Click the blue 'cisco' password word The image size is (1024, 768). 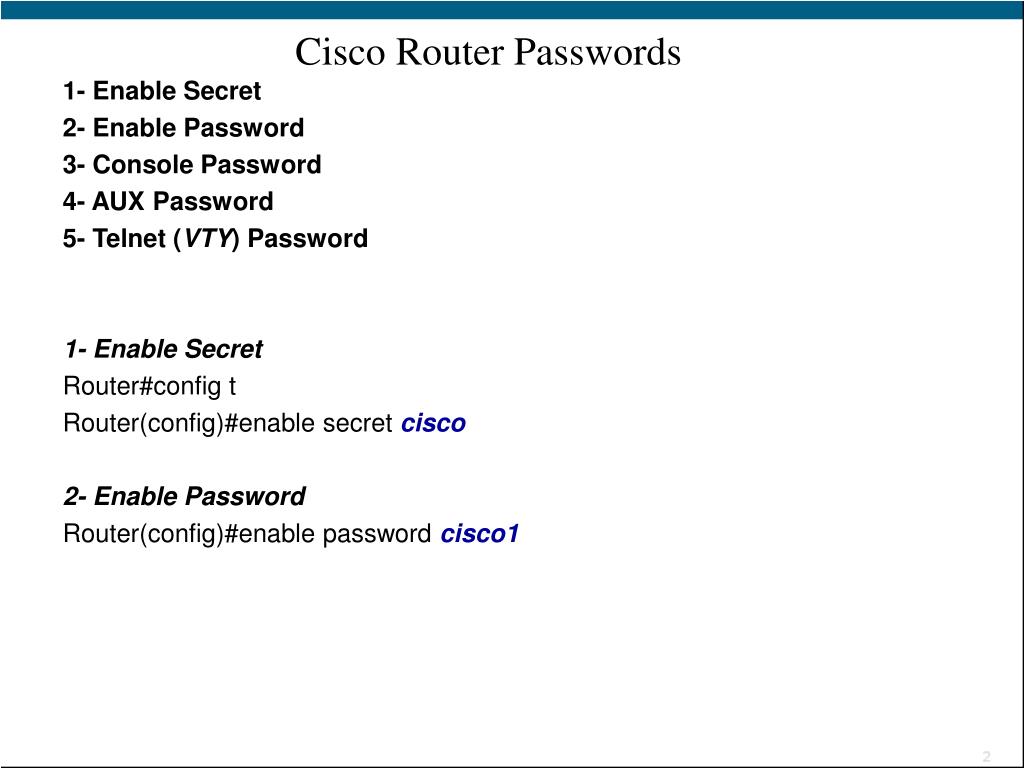(x=433, y=423)
